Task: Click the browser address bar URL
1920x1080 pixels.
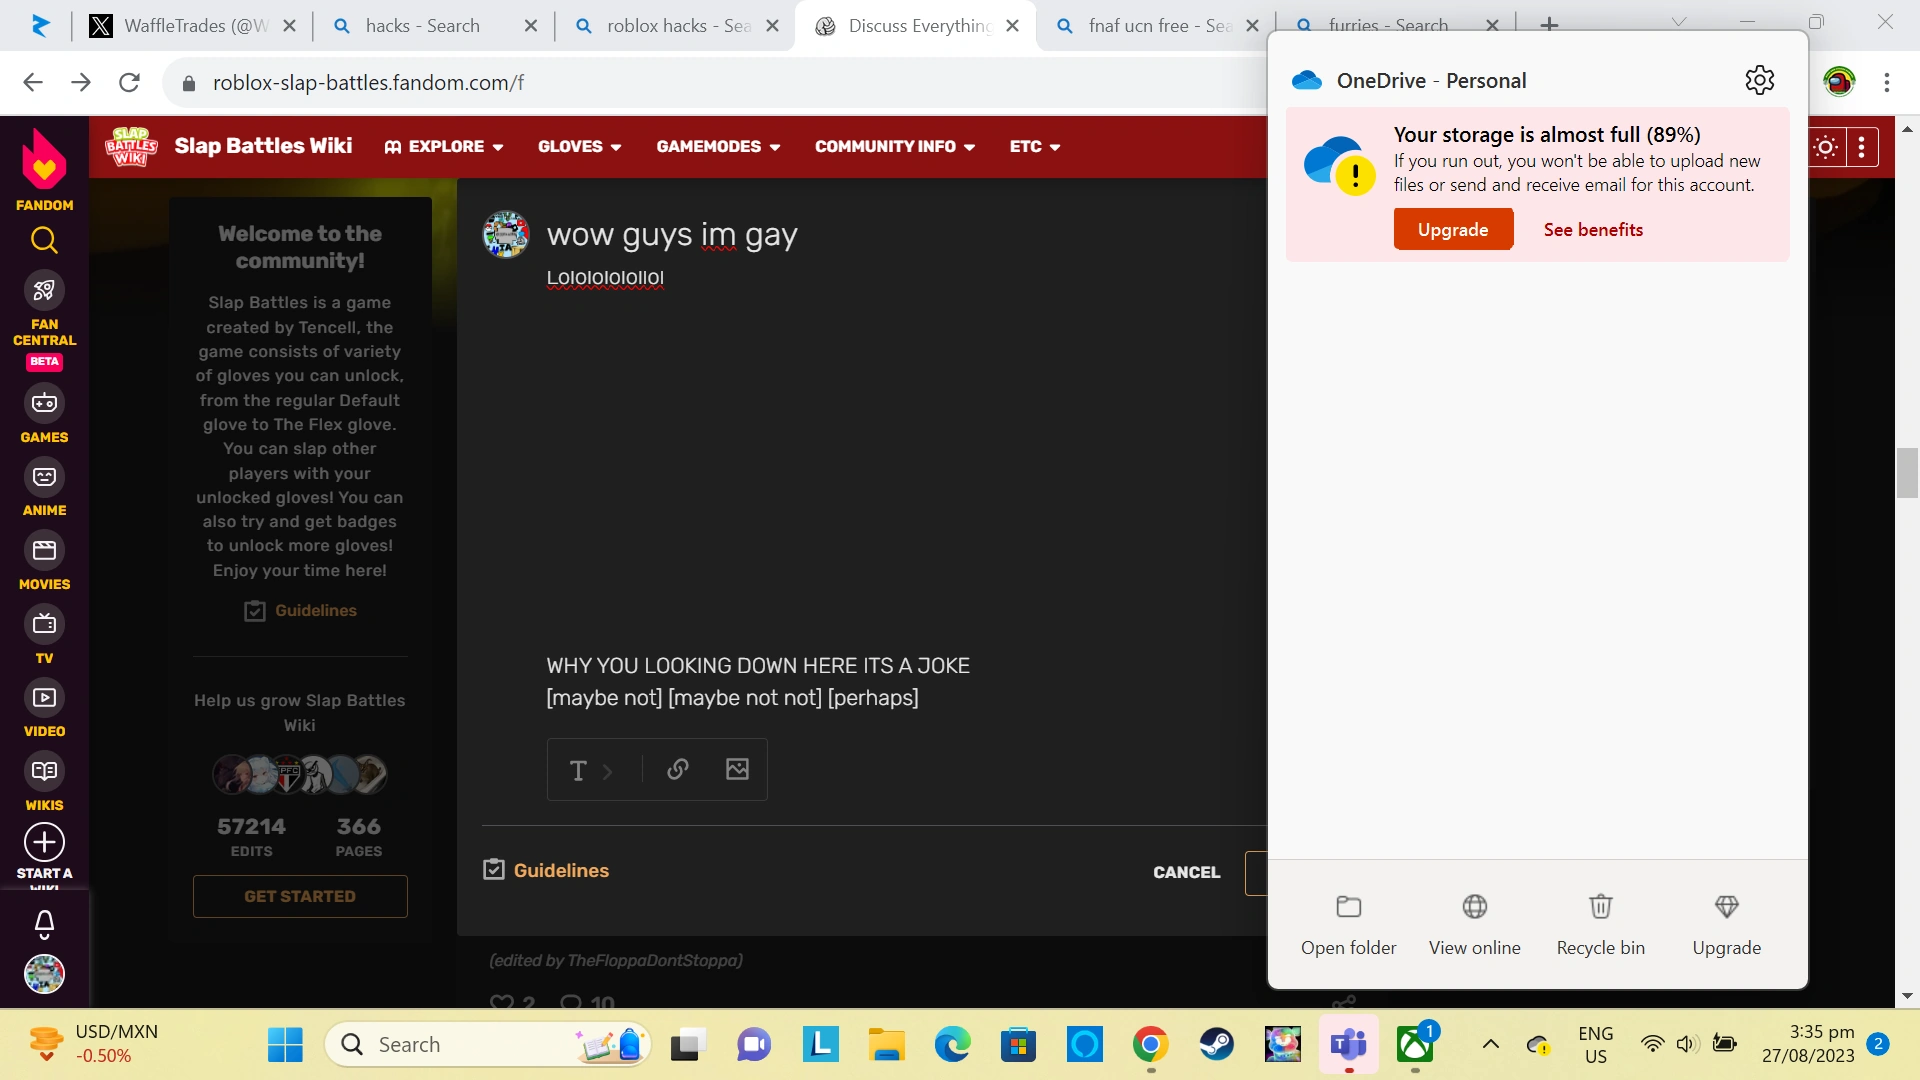Action: point(368,83)
